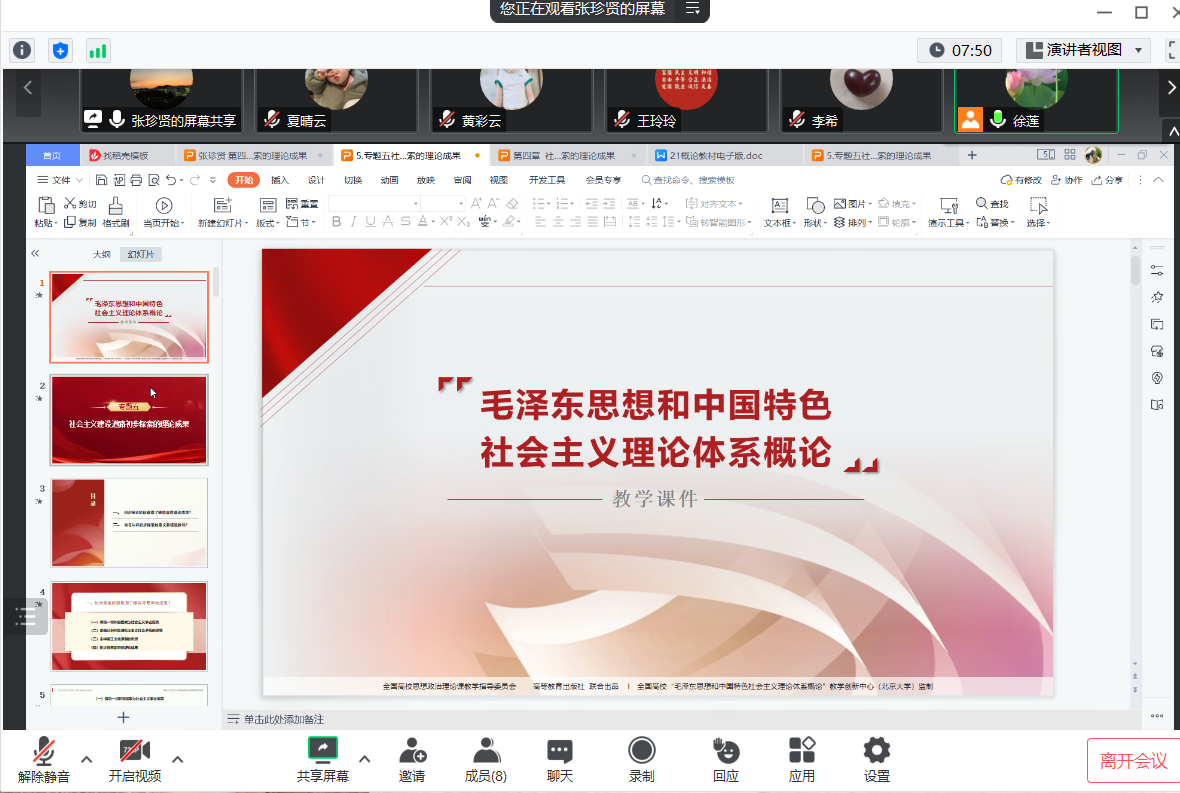Click the red 离开会议 button
Screen dimensions: 1180x793
(x=1133, y=761)
